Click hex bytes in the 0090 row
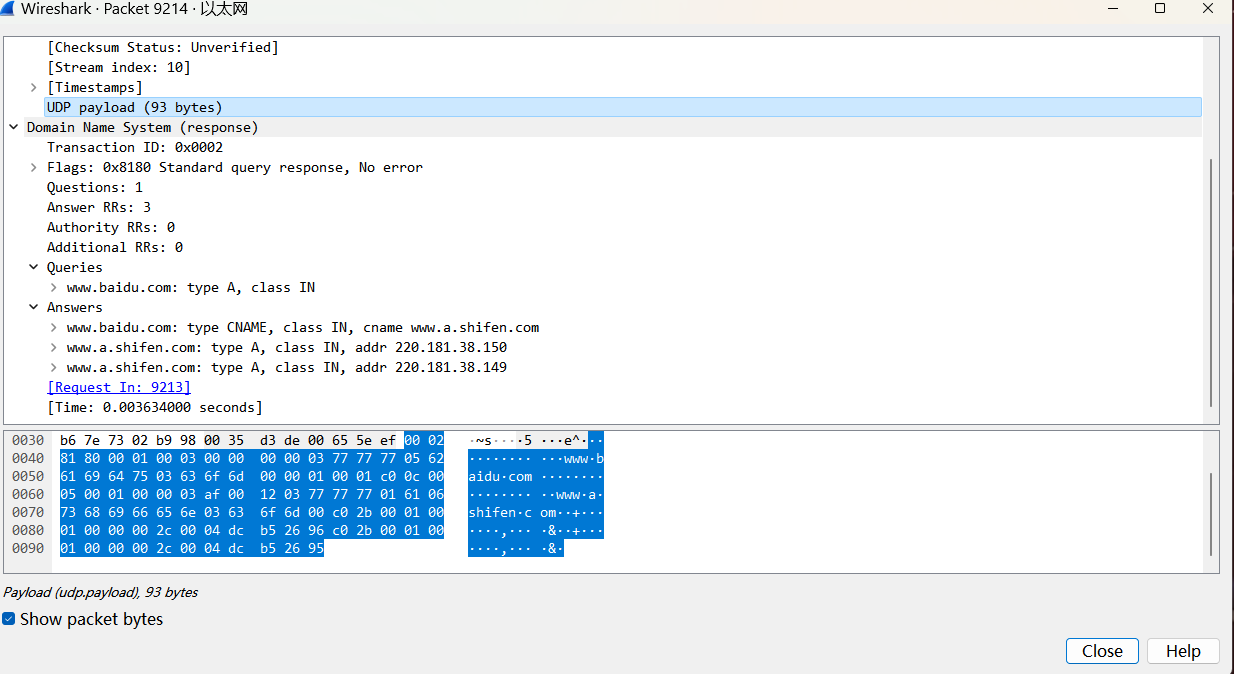Image resolution: width=1234 pixels, height=674 pixels. [192, 548]
